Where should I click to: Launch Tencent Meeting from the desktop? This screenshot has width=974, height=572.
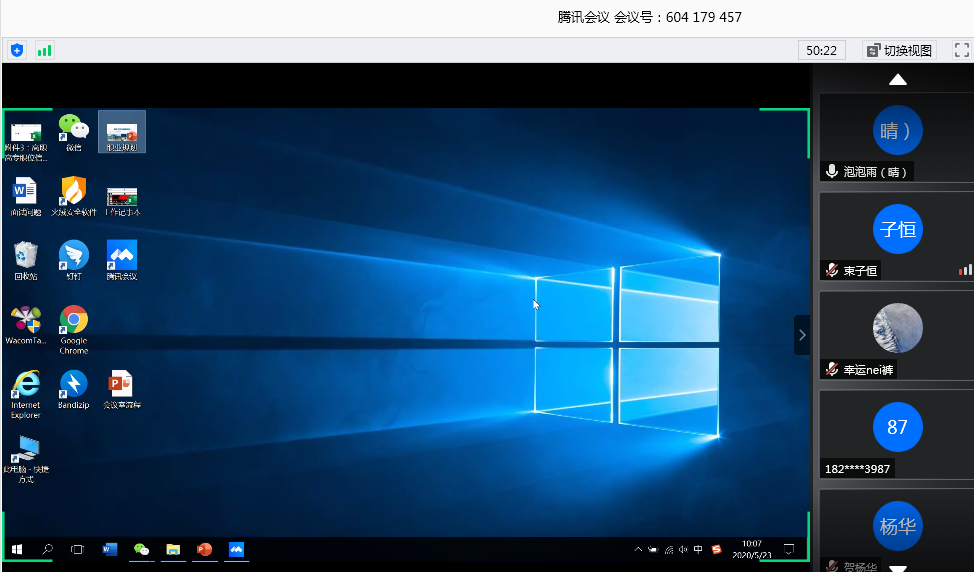(122, 258)
